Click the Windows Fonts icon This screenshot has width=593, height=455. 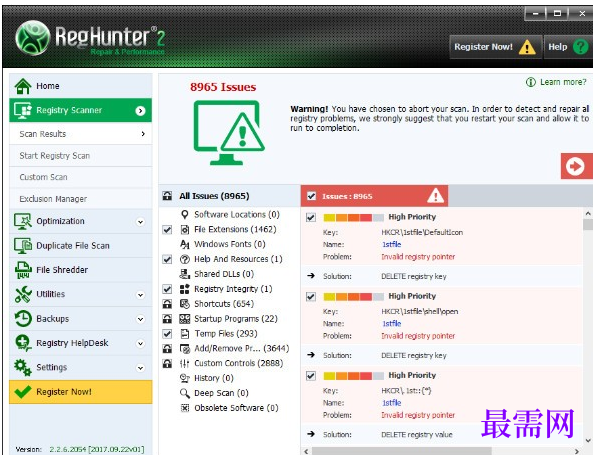[185, 244]
